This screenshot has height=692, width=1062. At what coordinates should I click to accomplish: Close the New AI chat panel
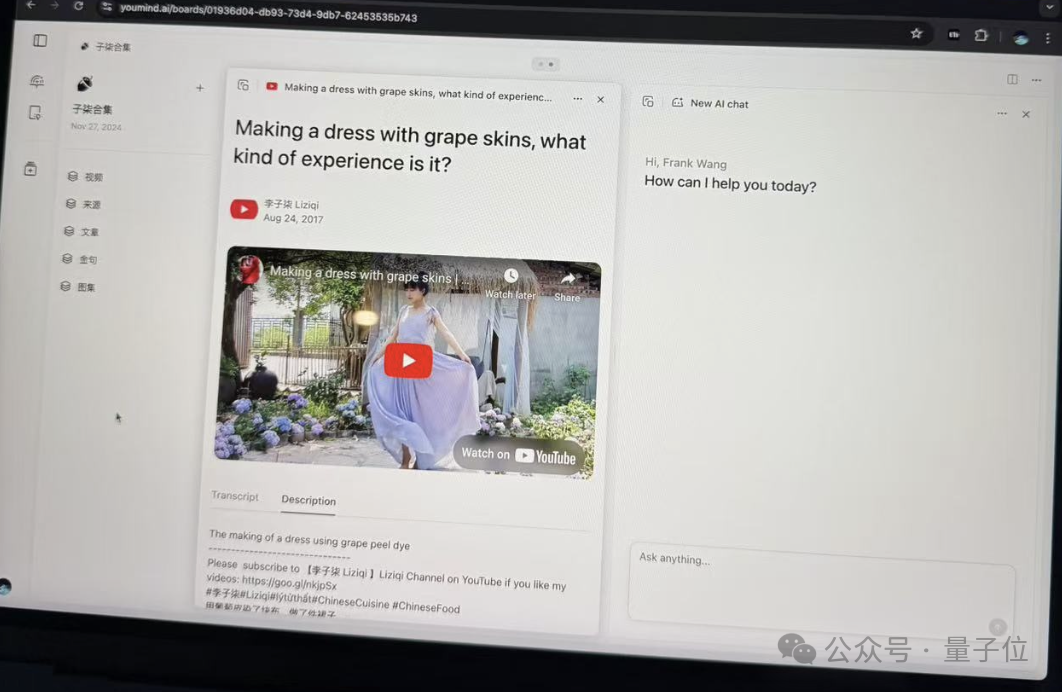pyautogui.click(x=1026, y=114)
